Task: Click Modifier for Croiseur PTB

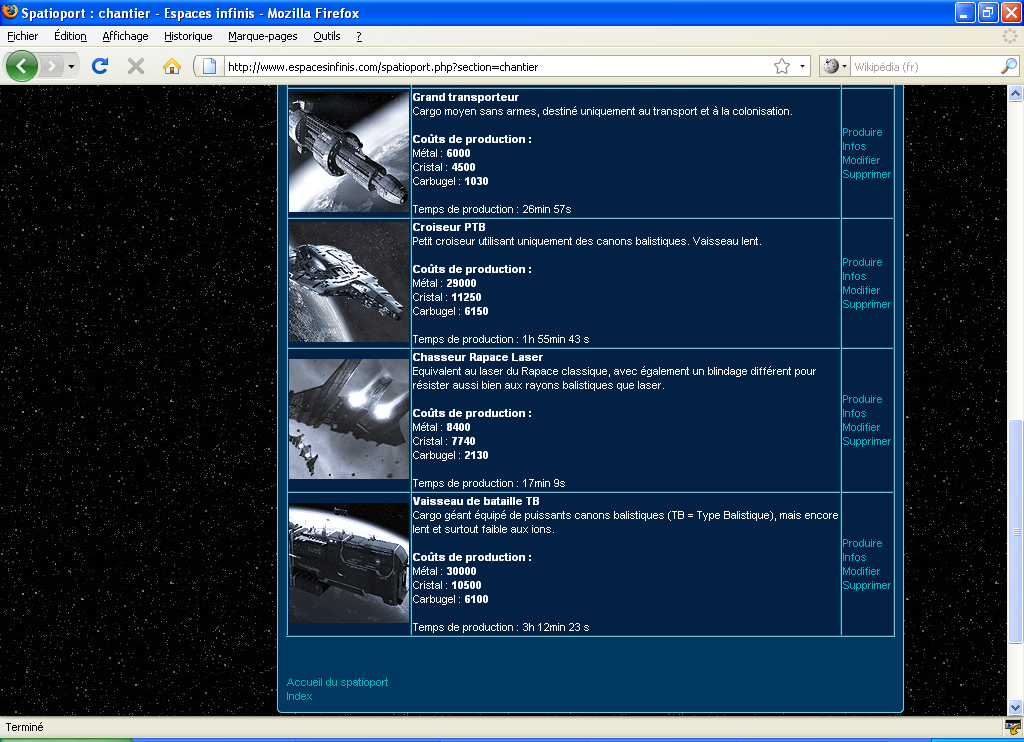Action: click(861, 290)
